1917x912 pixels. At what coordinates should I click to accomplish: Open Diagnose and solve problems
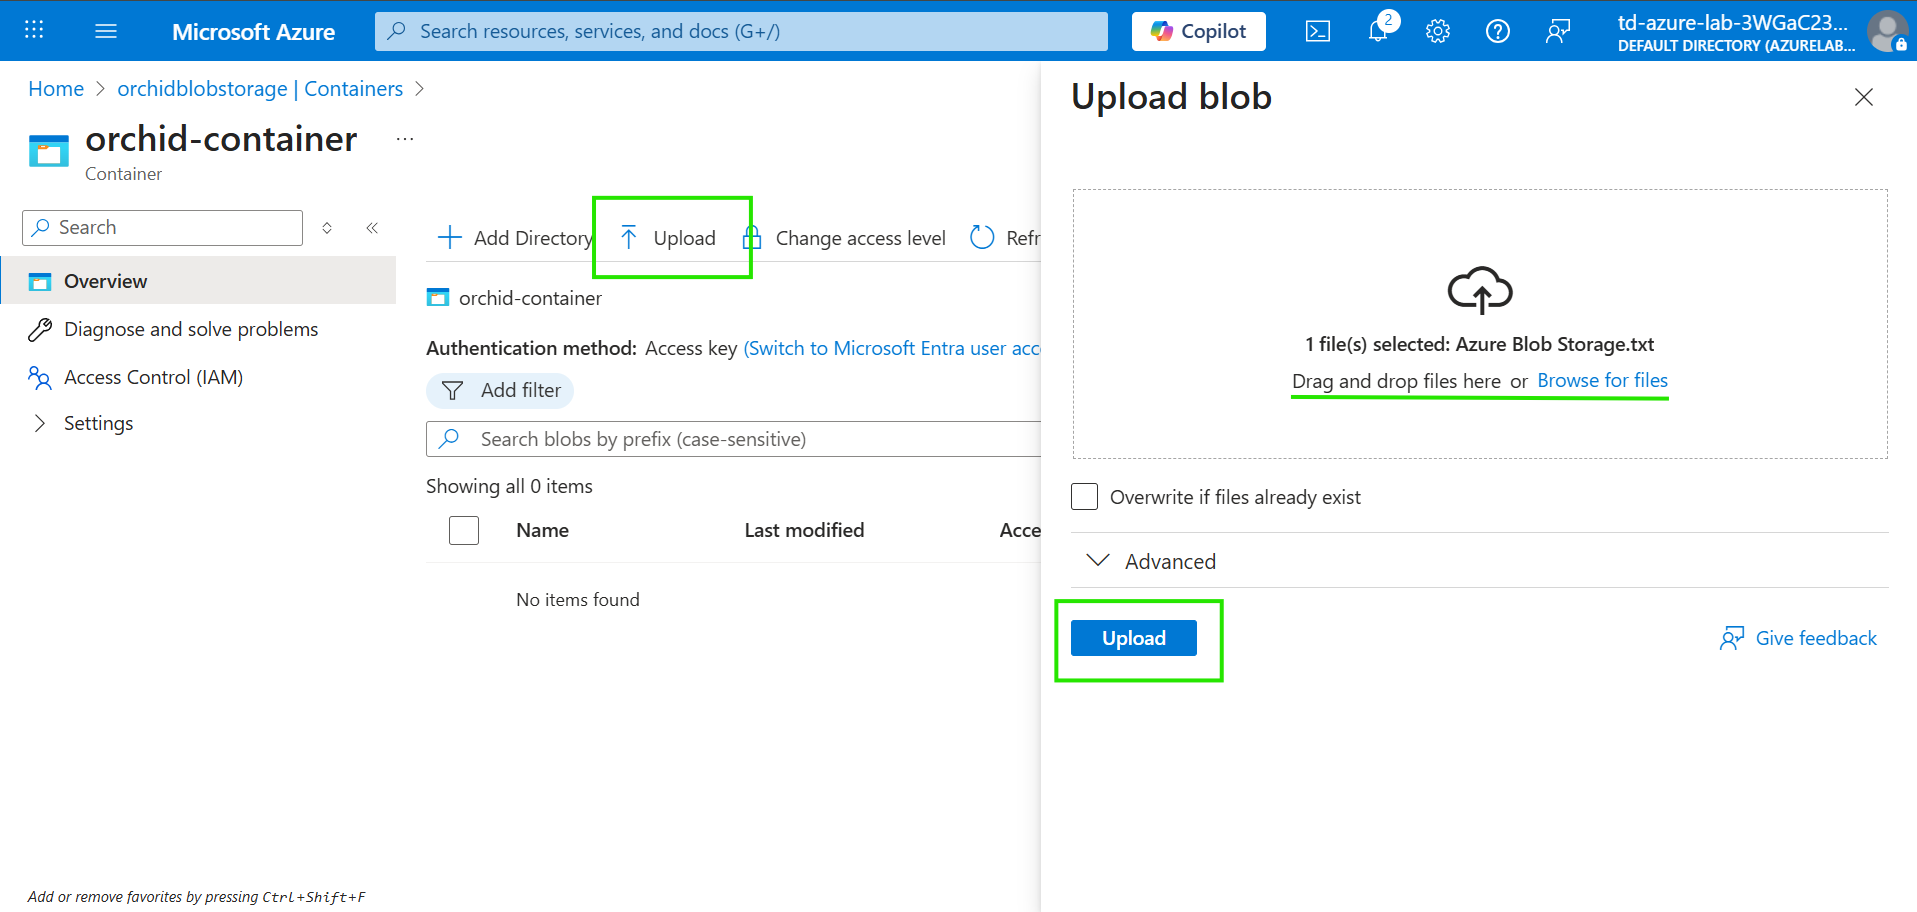click(190, 329)
